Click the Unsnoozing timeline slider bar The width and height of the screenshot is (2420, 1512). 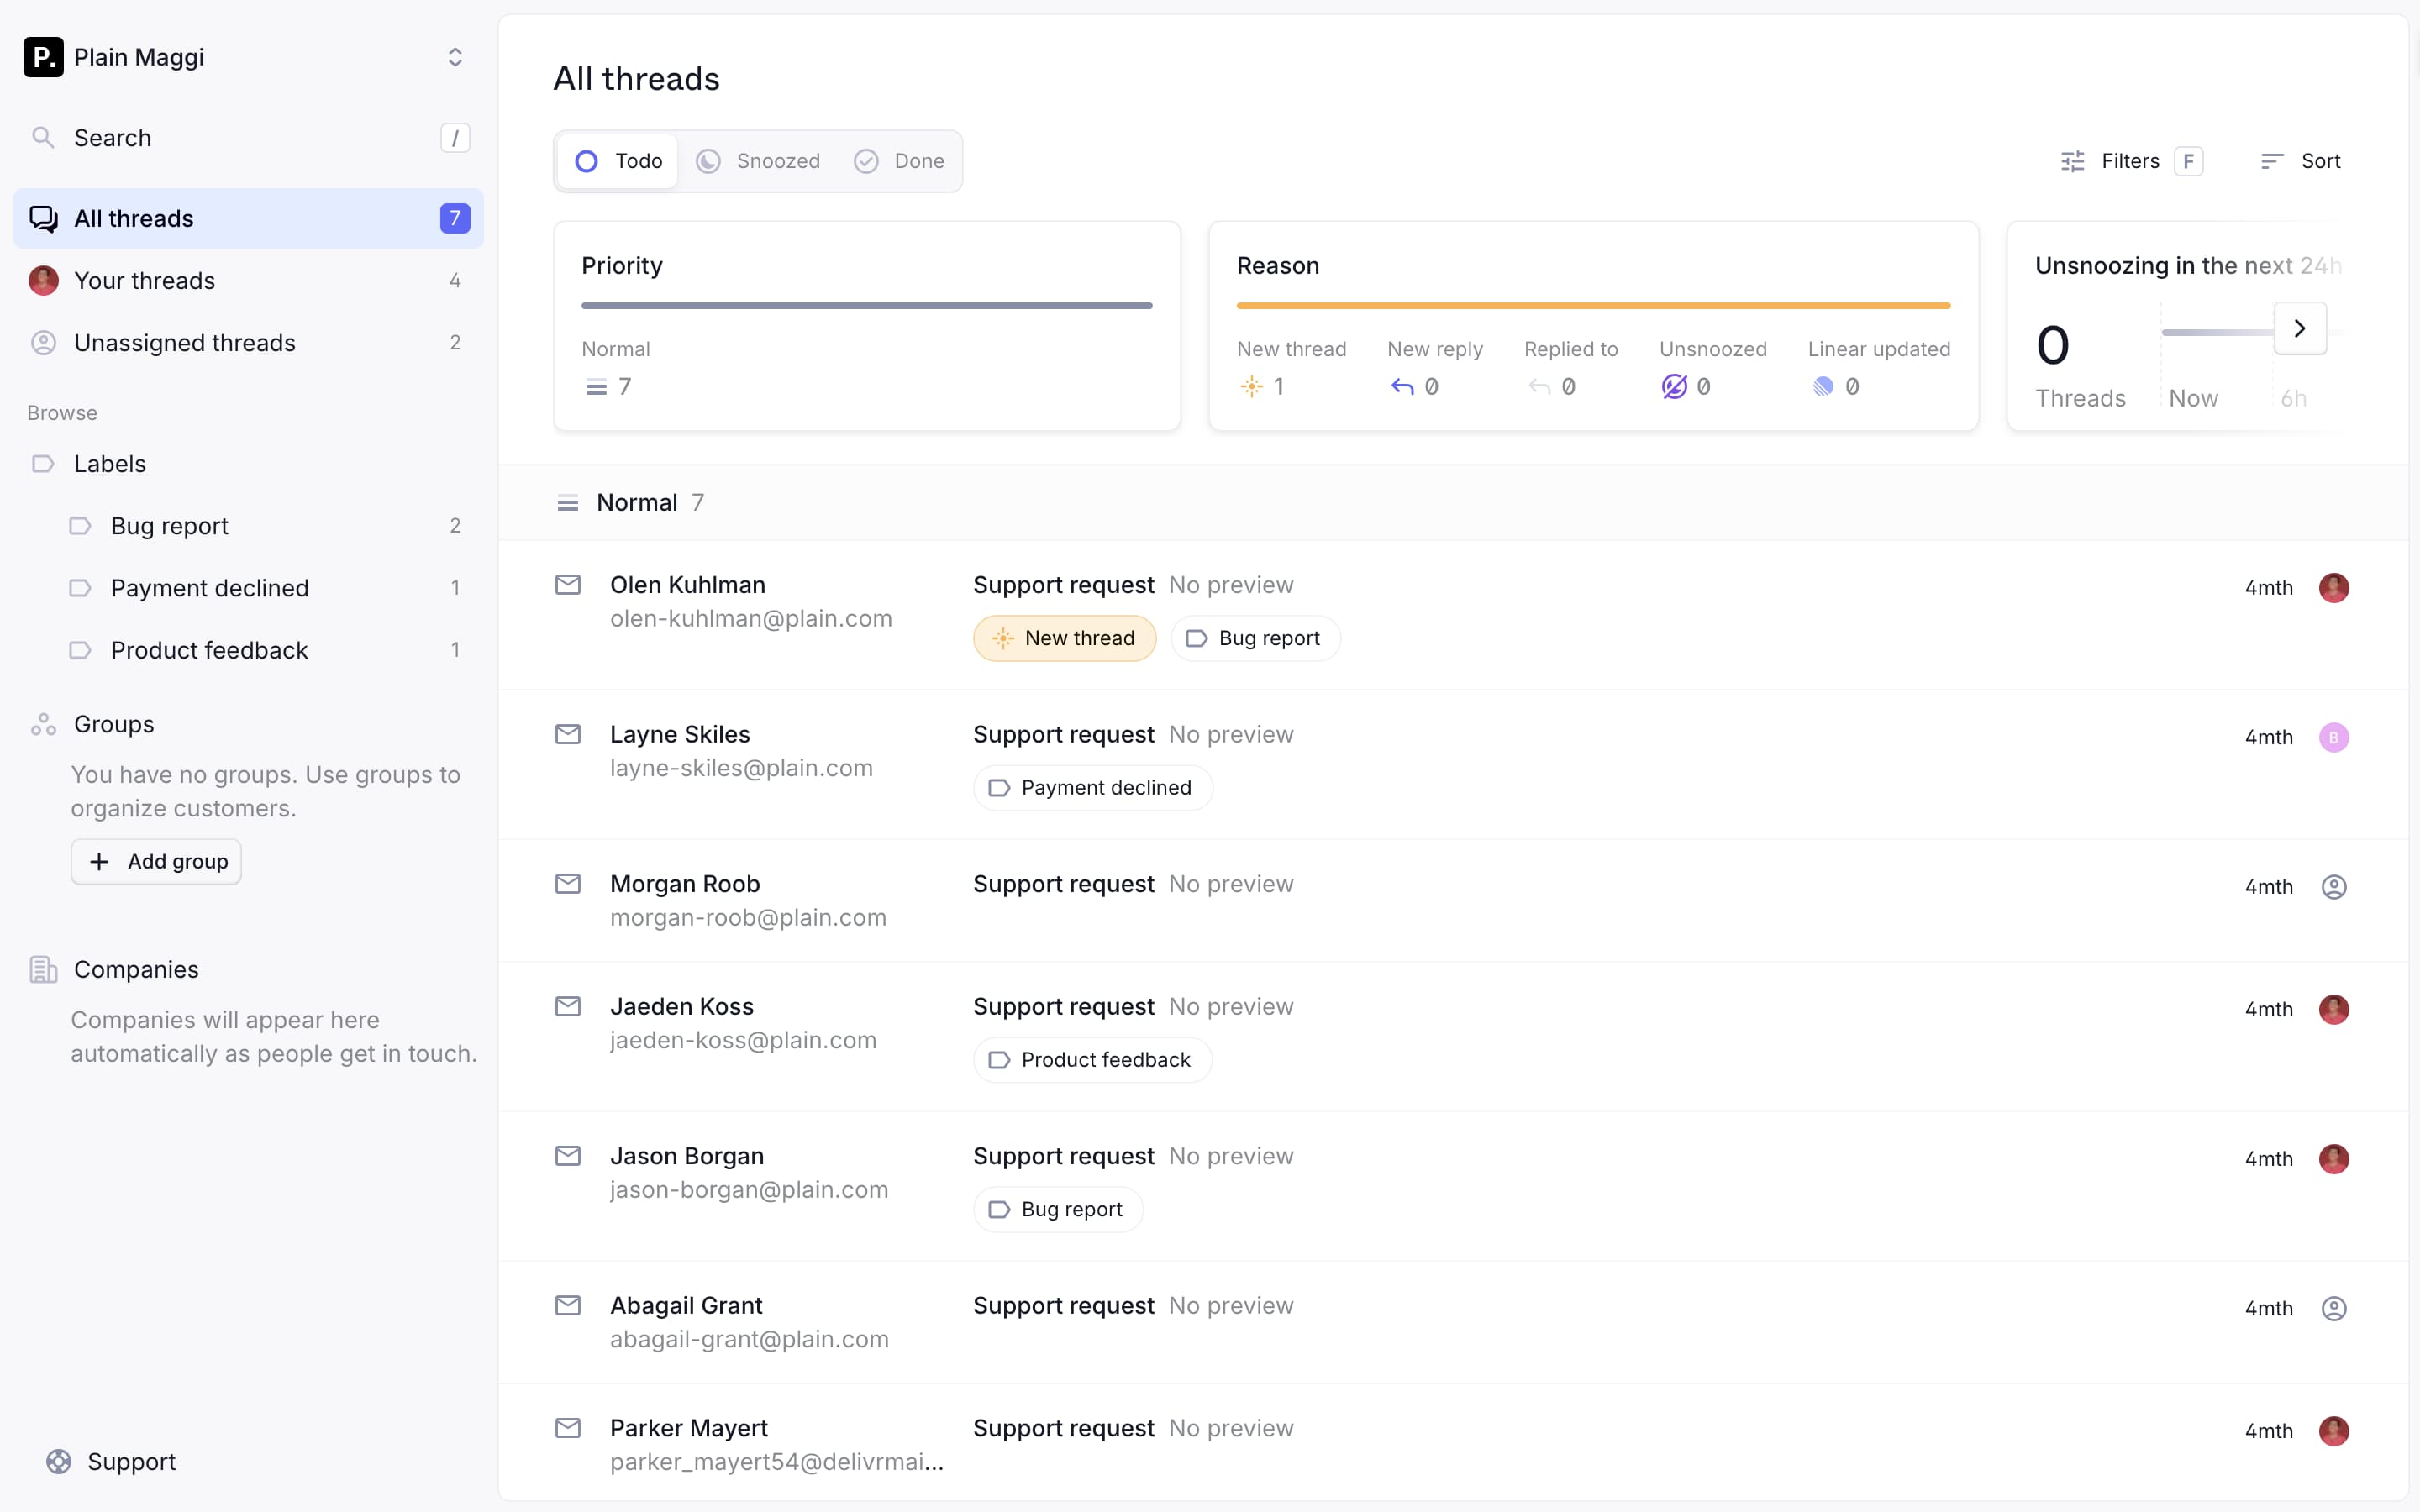coord(2215,332)
